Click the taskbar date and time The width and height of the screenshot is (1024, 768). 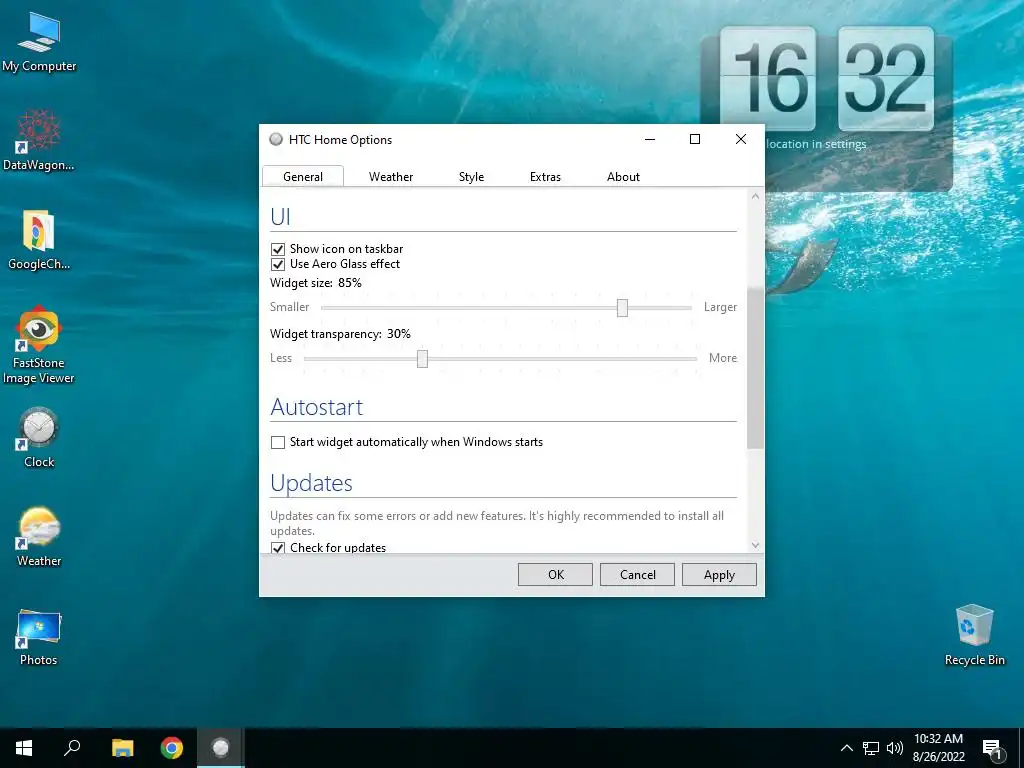pos(938,748)
